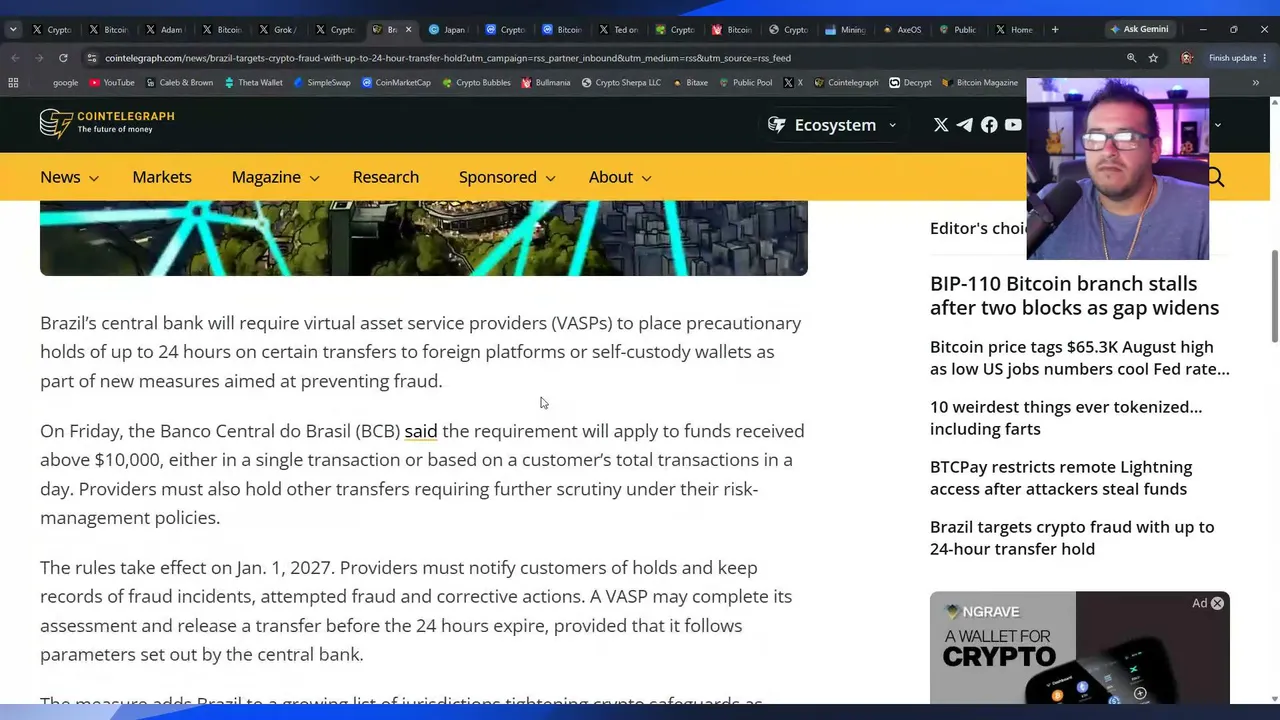
Task: Open '10 weirdest things ever tokenized' article
Action: click(1066, 418)
